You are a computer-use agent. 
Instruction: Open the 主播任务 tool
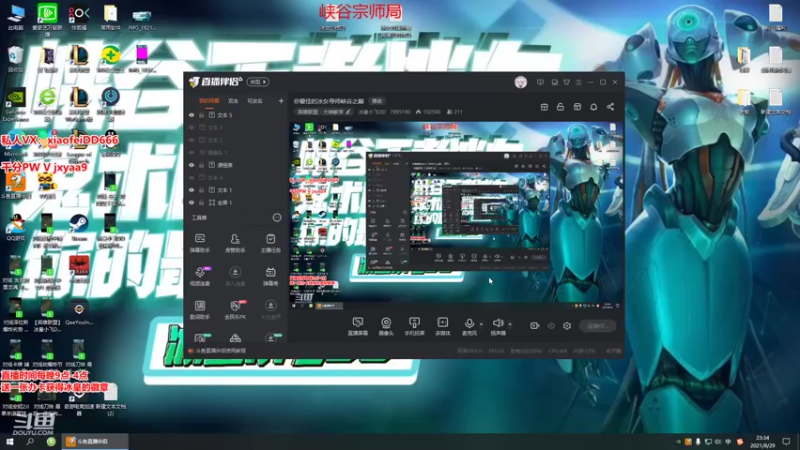pos(270,243)
